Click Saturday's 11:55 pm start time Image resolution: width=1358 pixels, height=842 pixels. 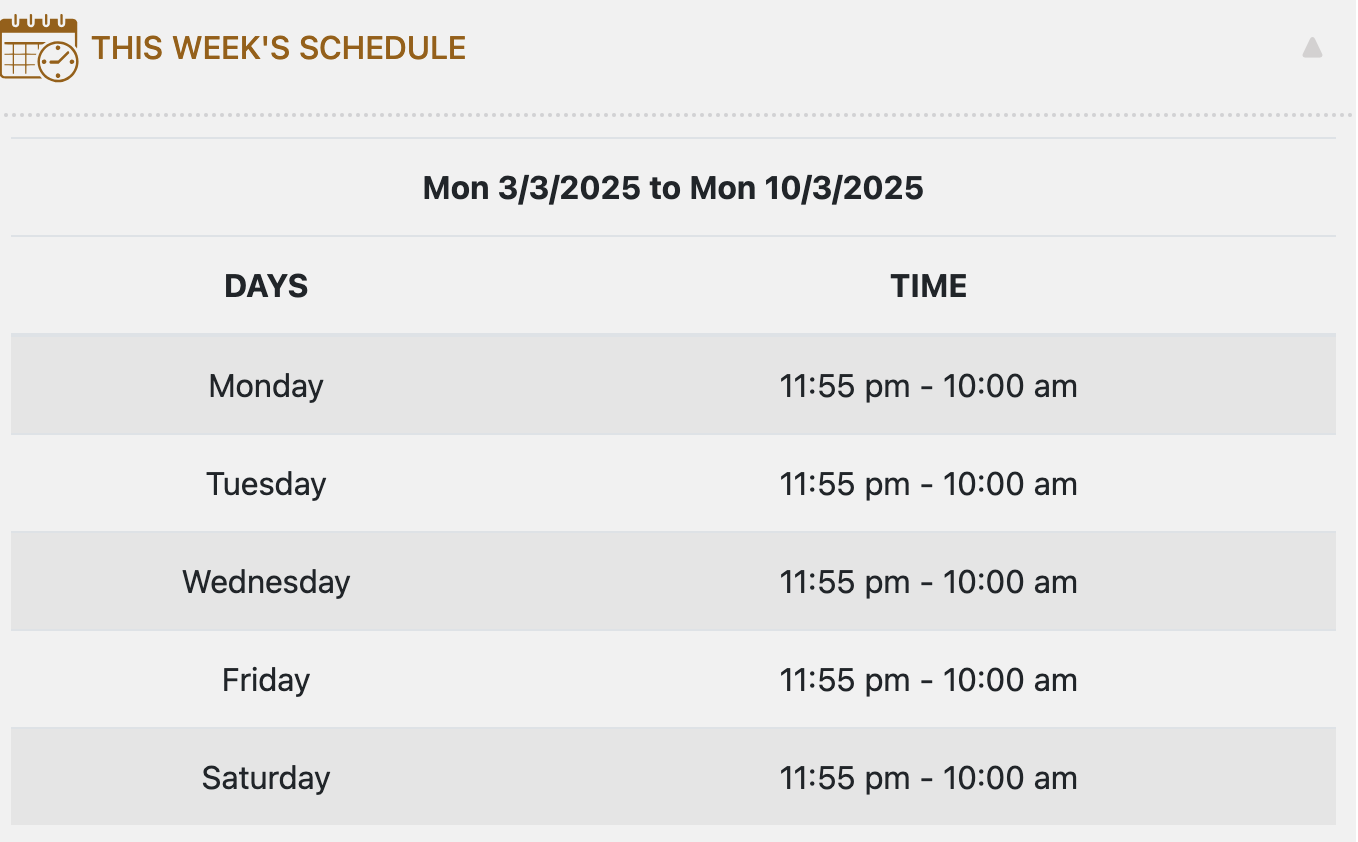[x=844, y=778]
